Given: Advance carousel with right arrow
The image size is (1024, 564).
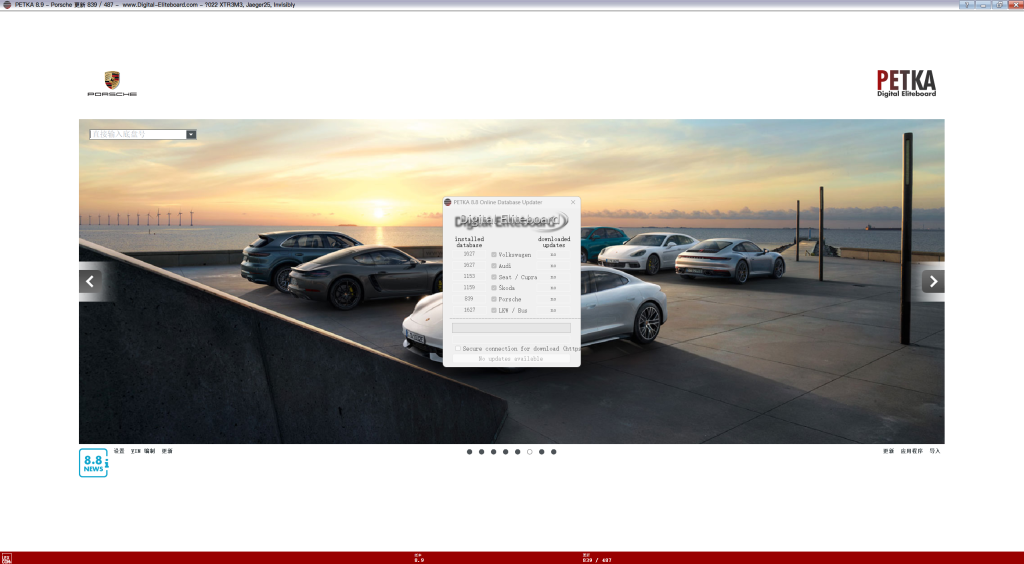Looking at the screenshot, I should [932, 282].
